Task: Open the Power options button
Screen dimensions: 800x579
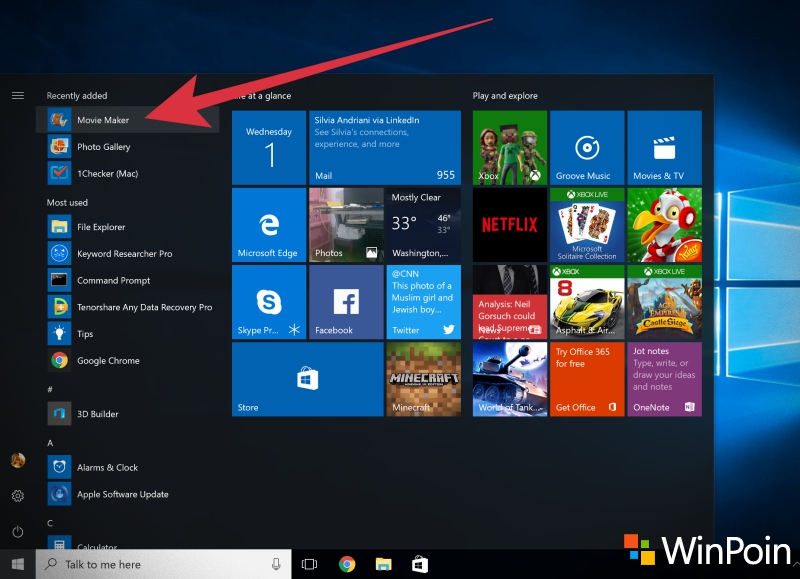Action: point(18,532)
